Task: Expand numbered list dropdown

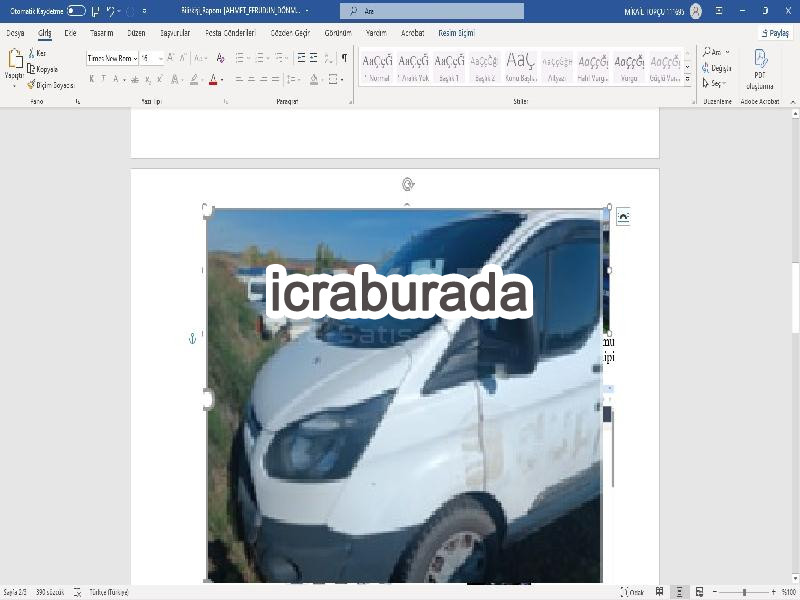Action: click(269, 58)
